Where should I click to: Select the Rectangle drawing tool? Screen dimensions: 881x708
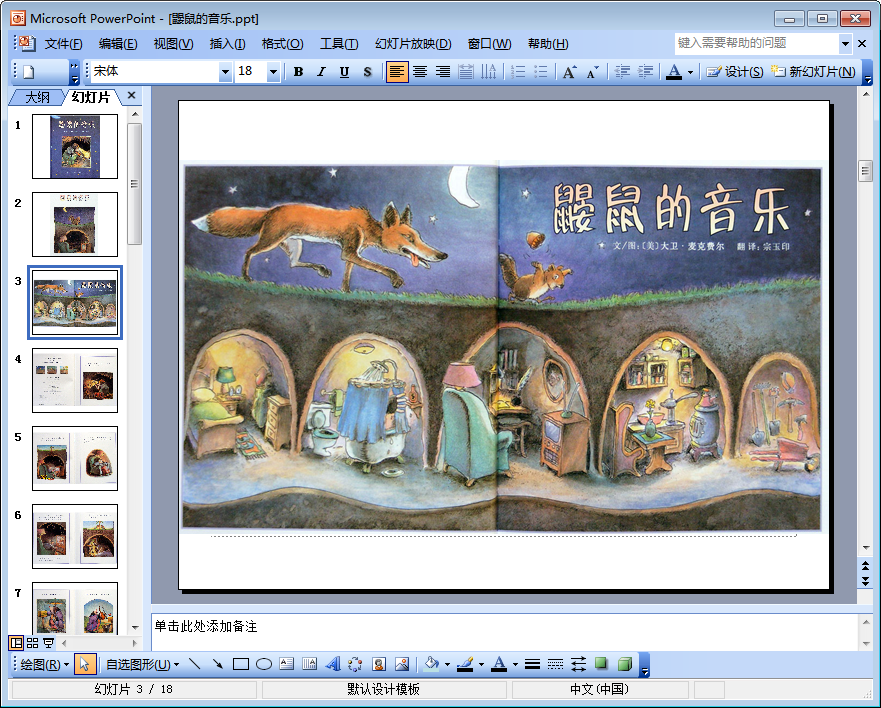point(241,665)
